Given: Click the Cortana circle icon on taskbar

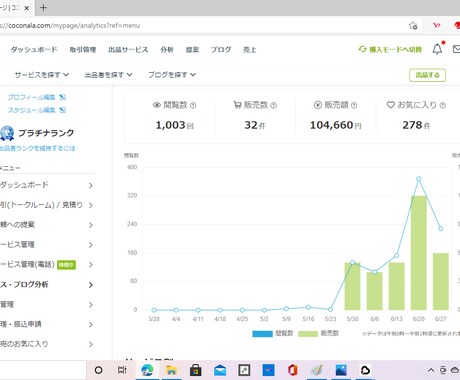Looking at the screenshot, I should 98,370.
